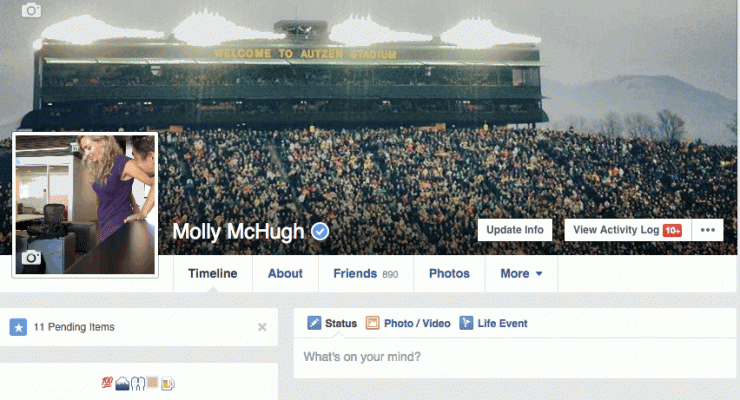Viewport: 740px width, 400px height.
Task: Switch to the About tab
Action: [286, 274]
